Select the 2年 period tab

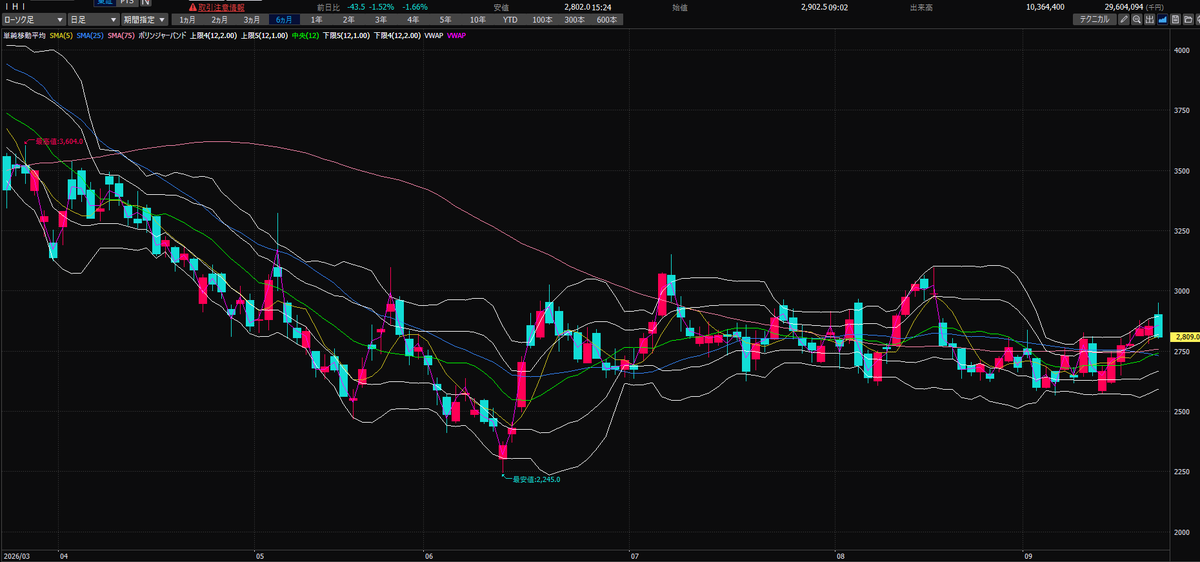(348, 19)
